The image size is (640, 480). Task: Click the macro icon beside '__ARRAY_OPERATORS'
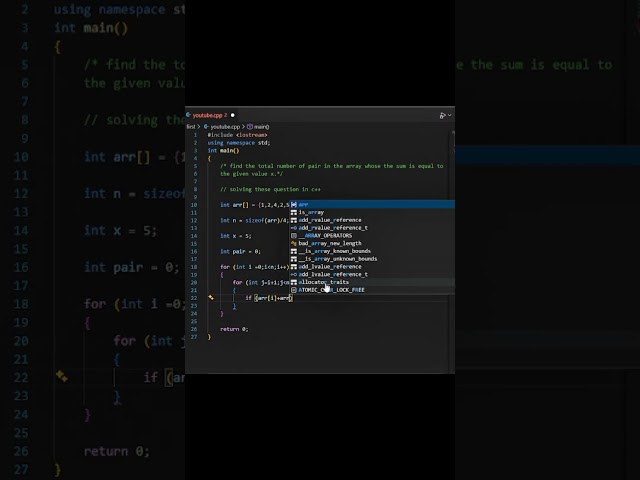click(x=294, y=236)
